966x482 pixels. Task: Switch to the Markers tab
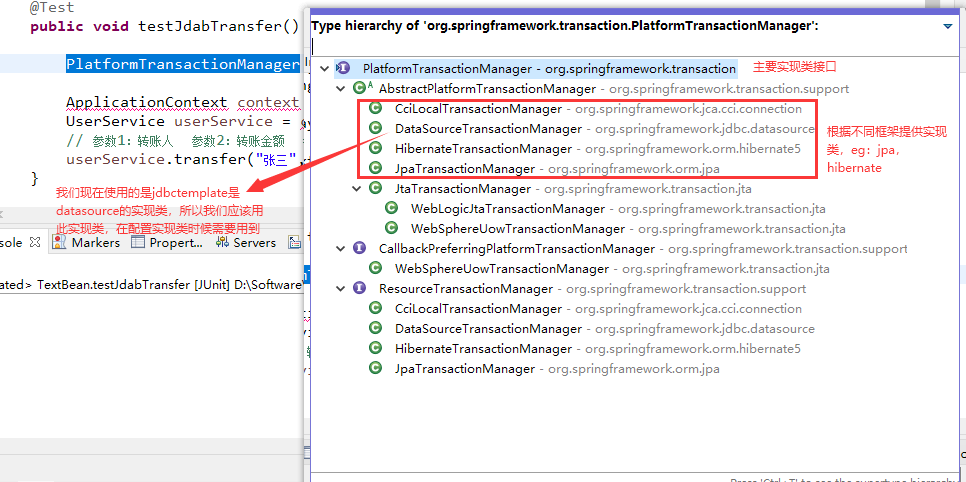pyautogui.click(x=88, y=243)
